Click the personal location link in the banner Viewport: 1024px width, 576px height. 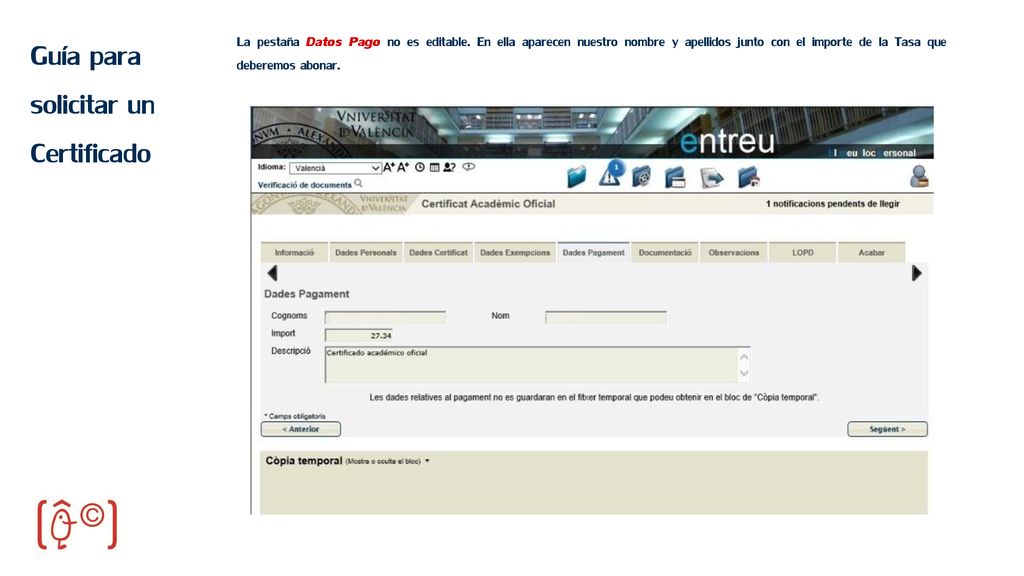872,153
